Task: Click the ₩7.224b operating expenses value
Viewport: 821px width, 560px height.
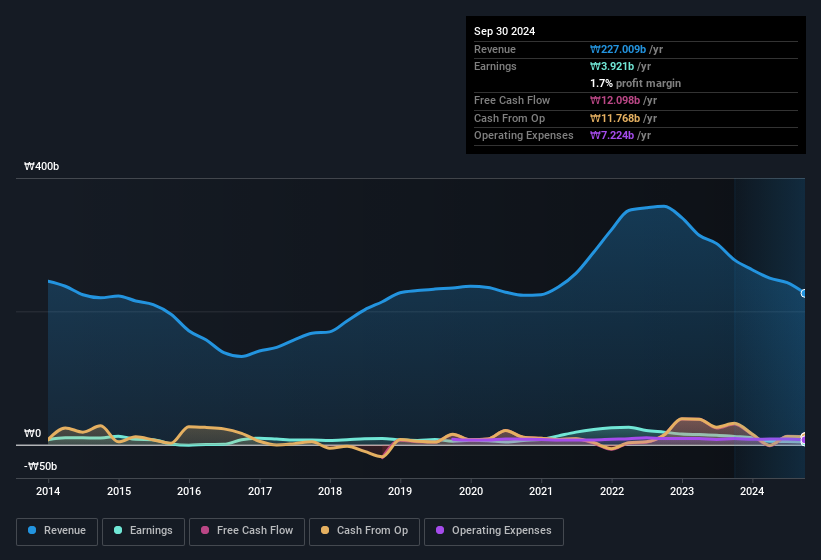Action: pyautogui.click(x=612, y=135)
